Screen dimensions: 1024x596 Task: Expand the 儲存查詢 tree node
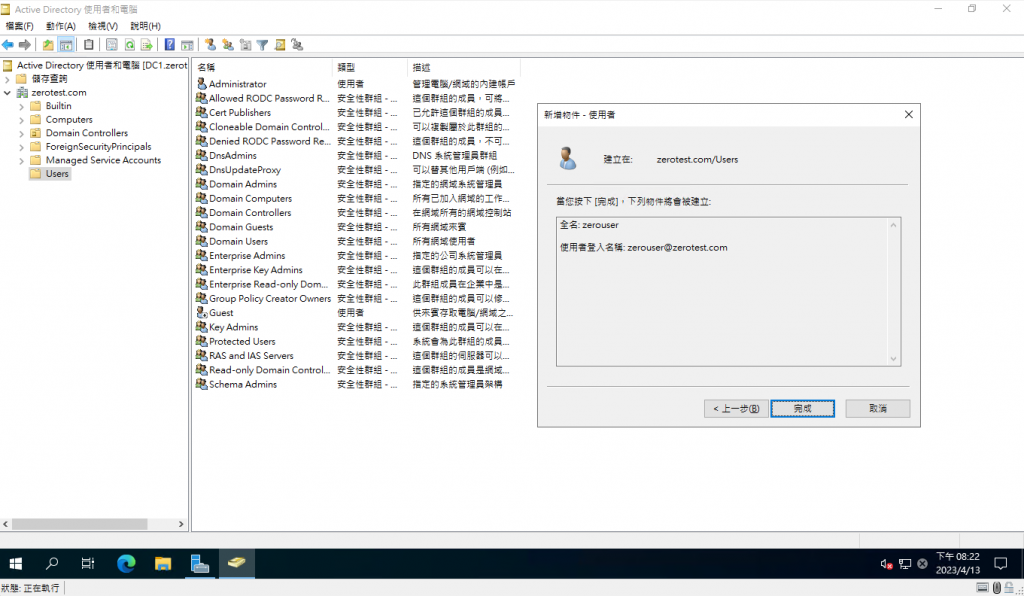coord(7,79)
